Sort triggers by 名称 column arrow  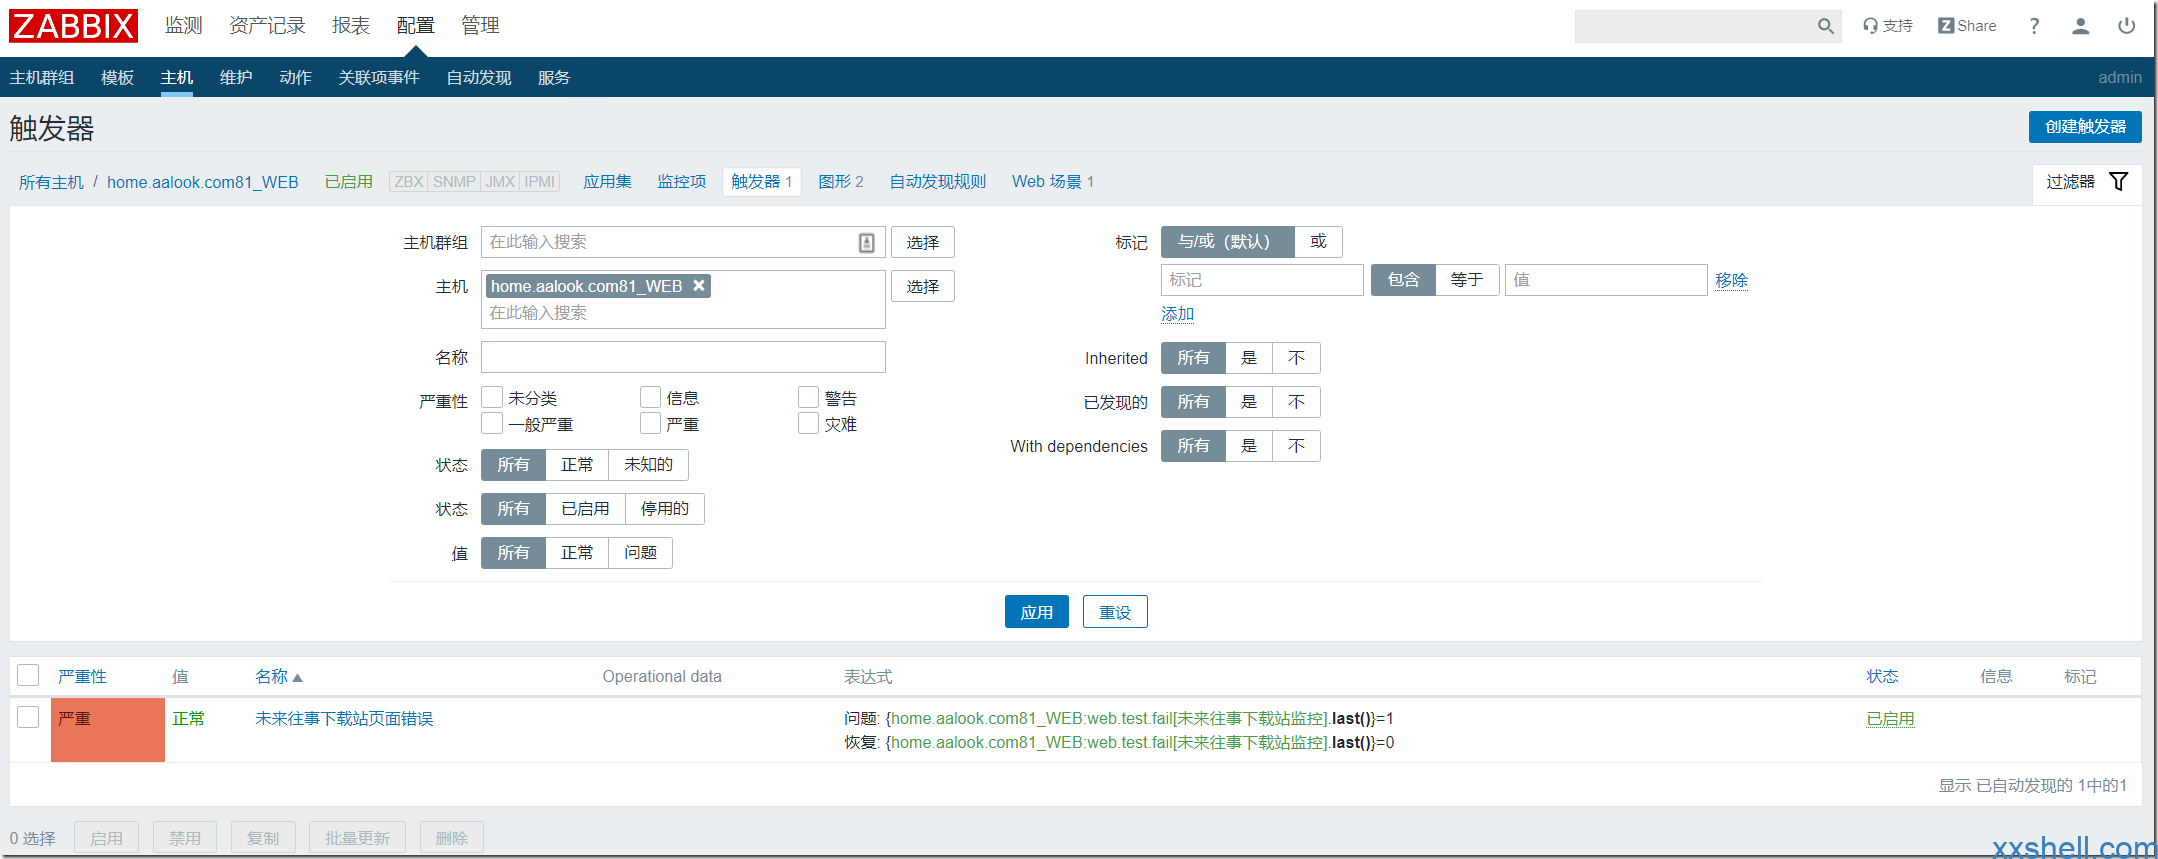297,678
